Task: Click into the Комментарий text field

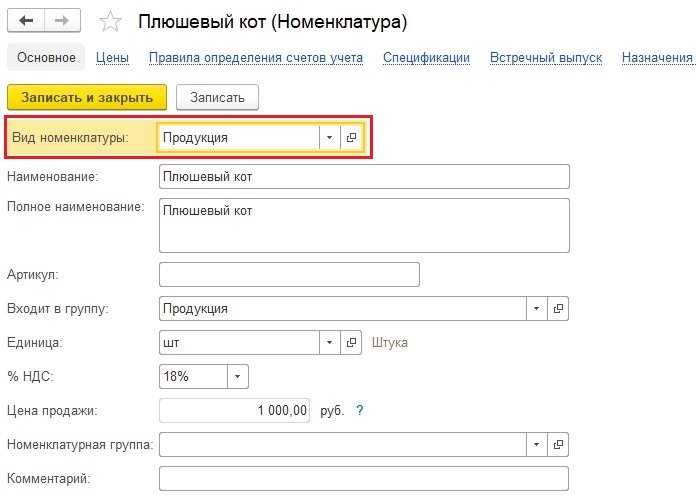Action: [364, 478]
